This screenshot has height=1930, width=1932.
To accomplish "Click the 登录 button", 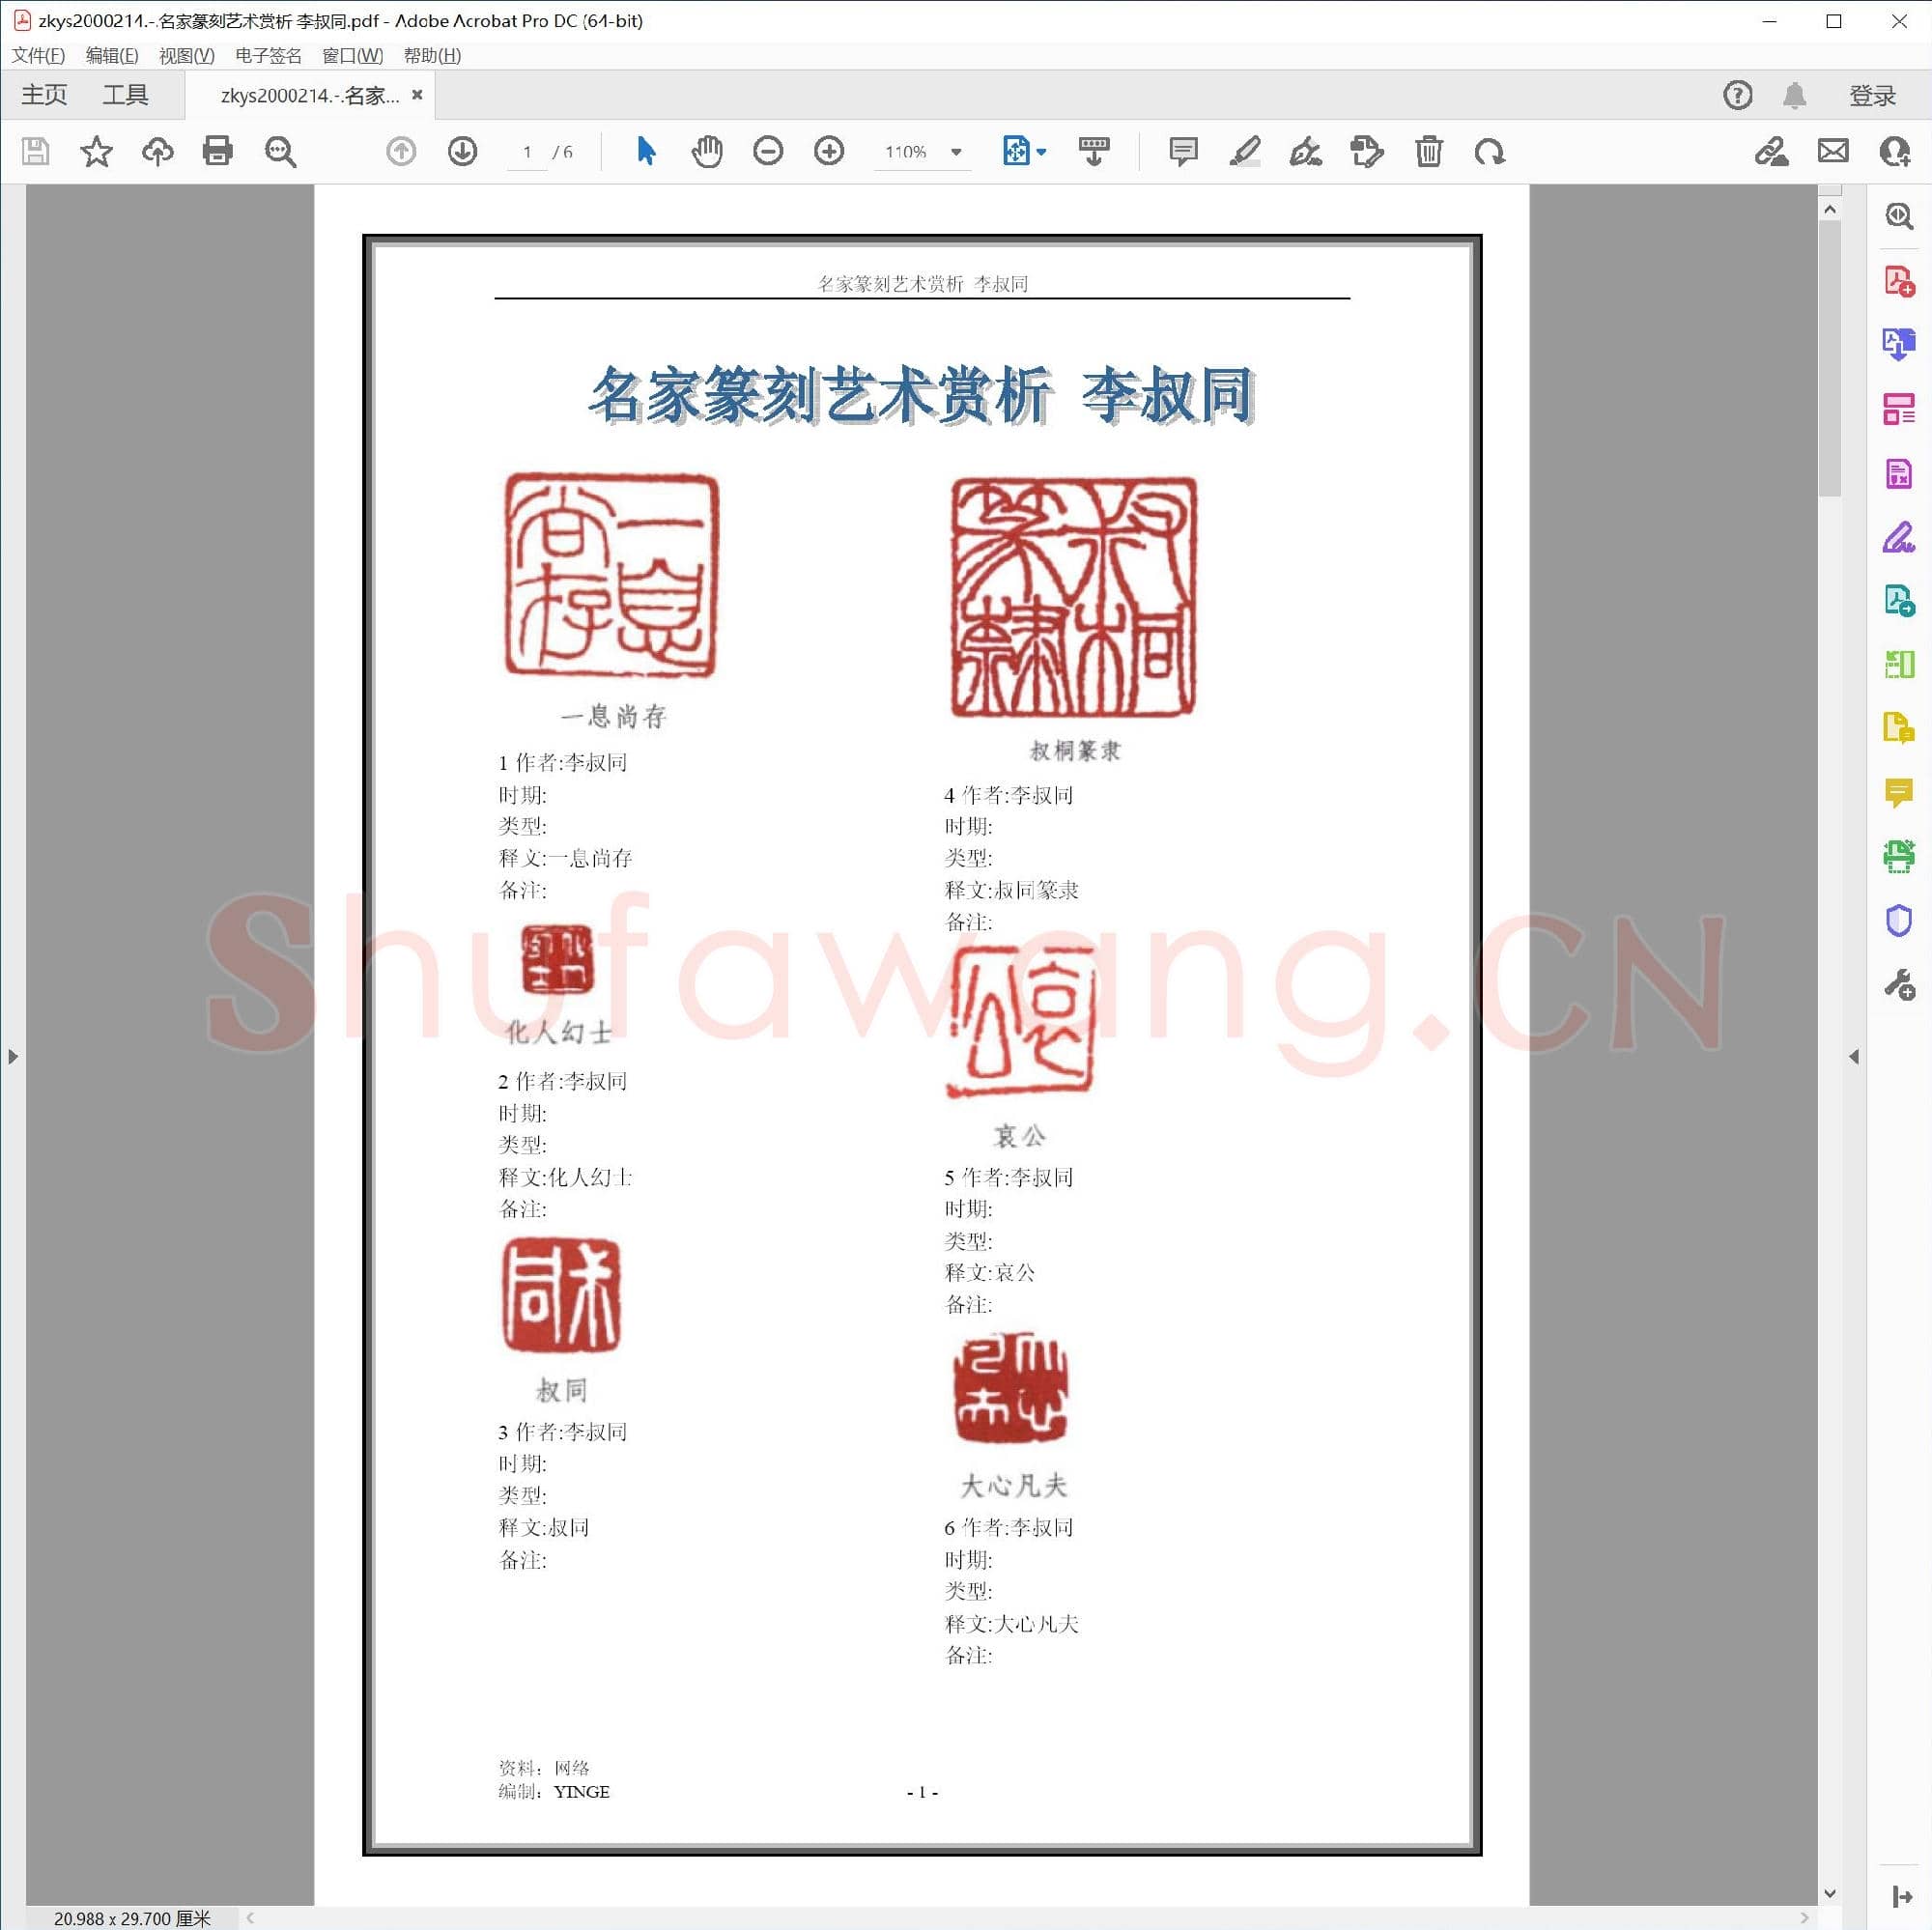I will [x=1871, y=94].
